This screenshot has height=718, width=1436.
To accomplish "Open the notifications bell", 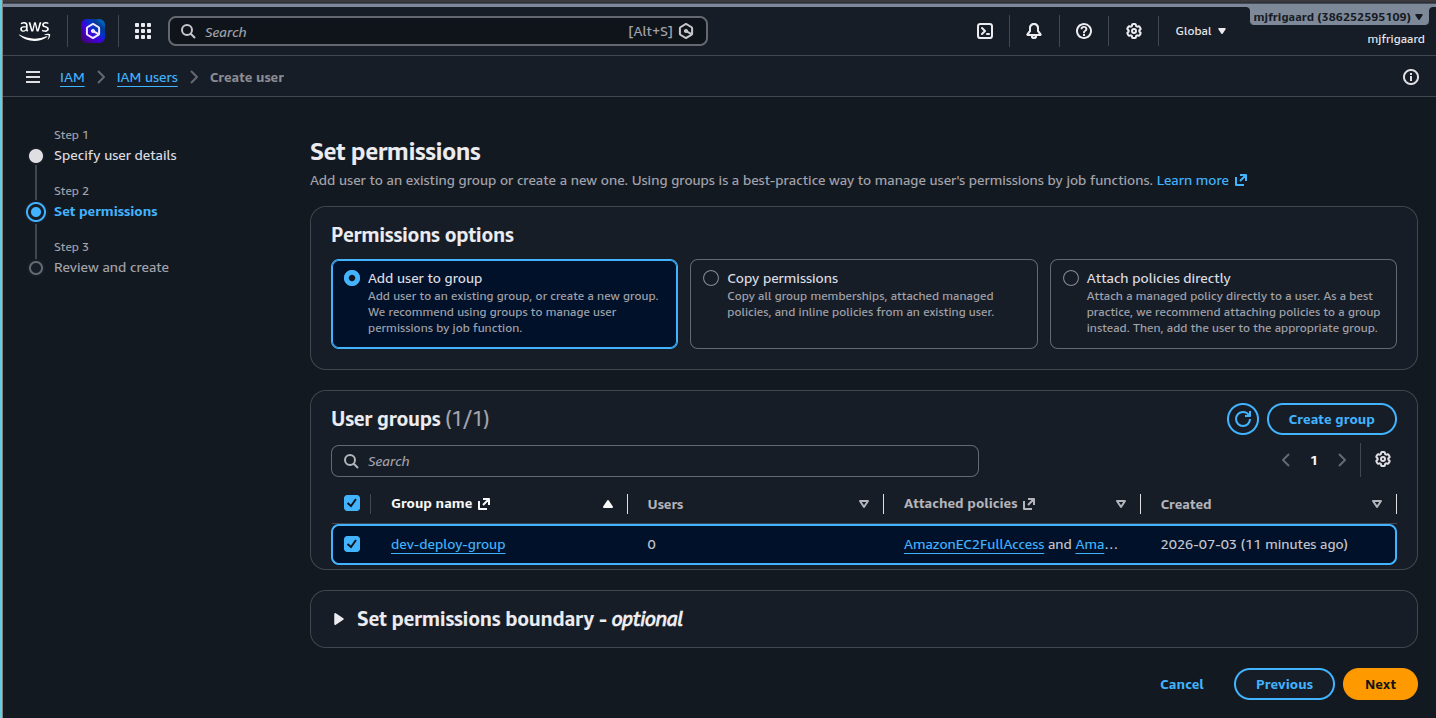I will [1034, 31].
